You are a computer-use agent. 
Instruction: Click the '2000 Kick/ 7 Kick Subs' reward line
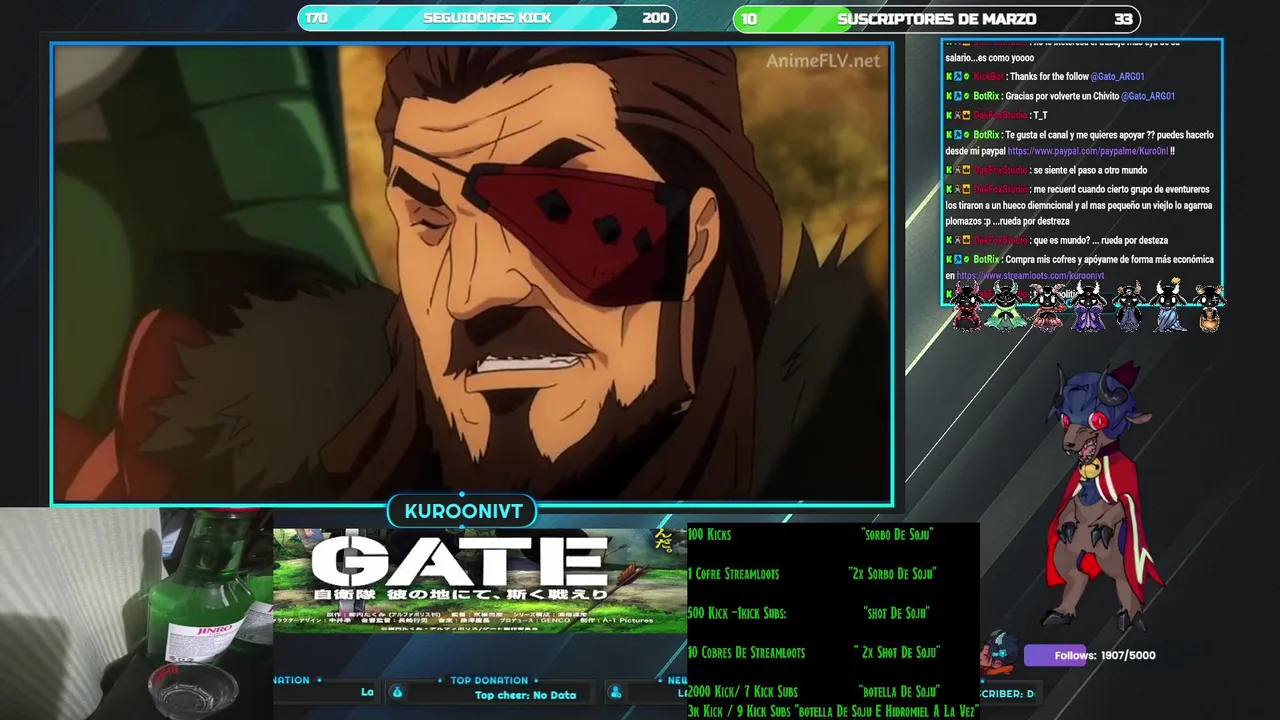coord(742,691)
